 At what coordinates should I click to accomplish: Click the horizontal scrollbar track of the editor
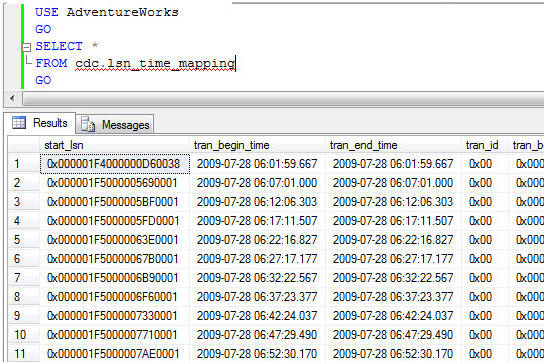point(282,98)
